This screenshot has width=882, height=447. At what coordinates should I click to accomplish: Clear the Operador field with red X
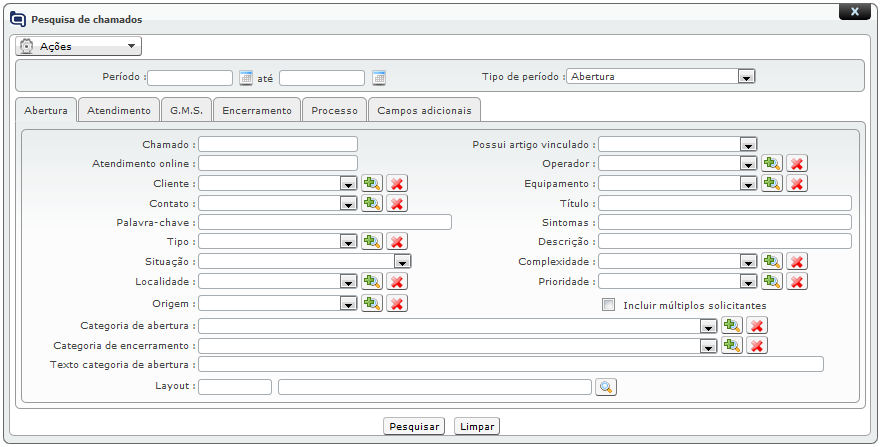pyautogui.click(x=796, y=164)
